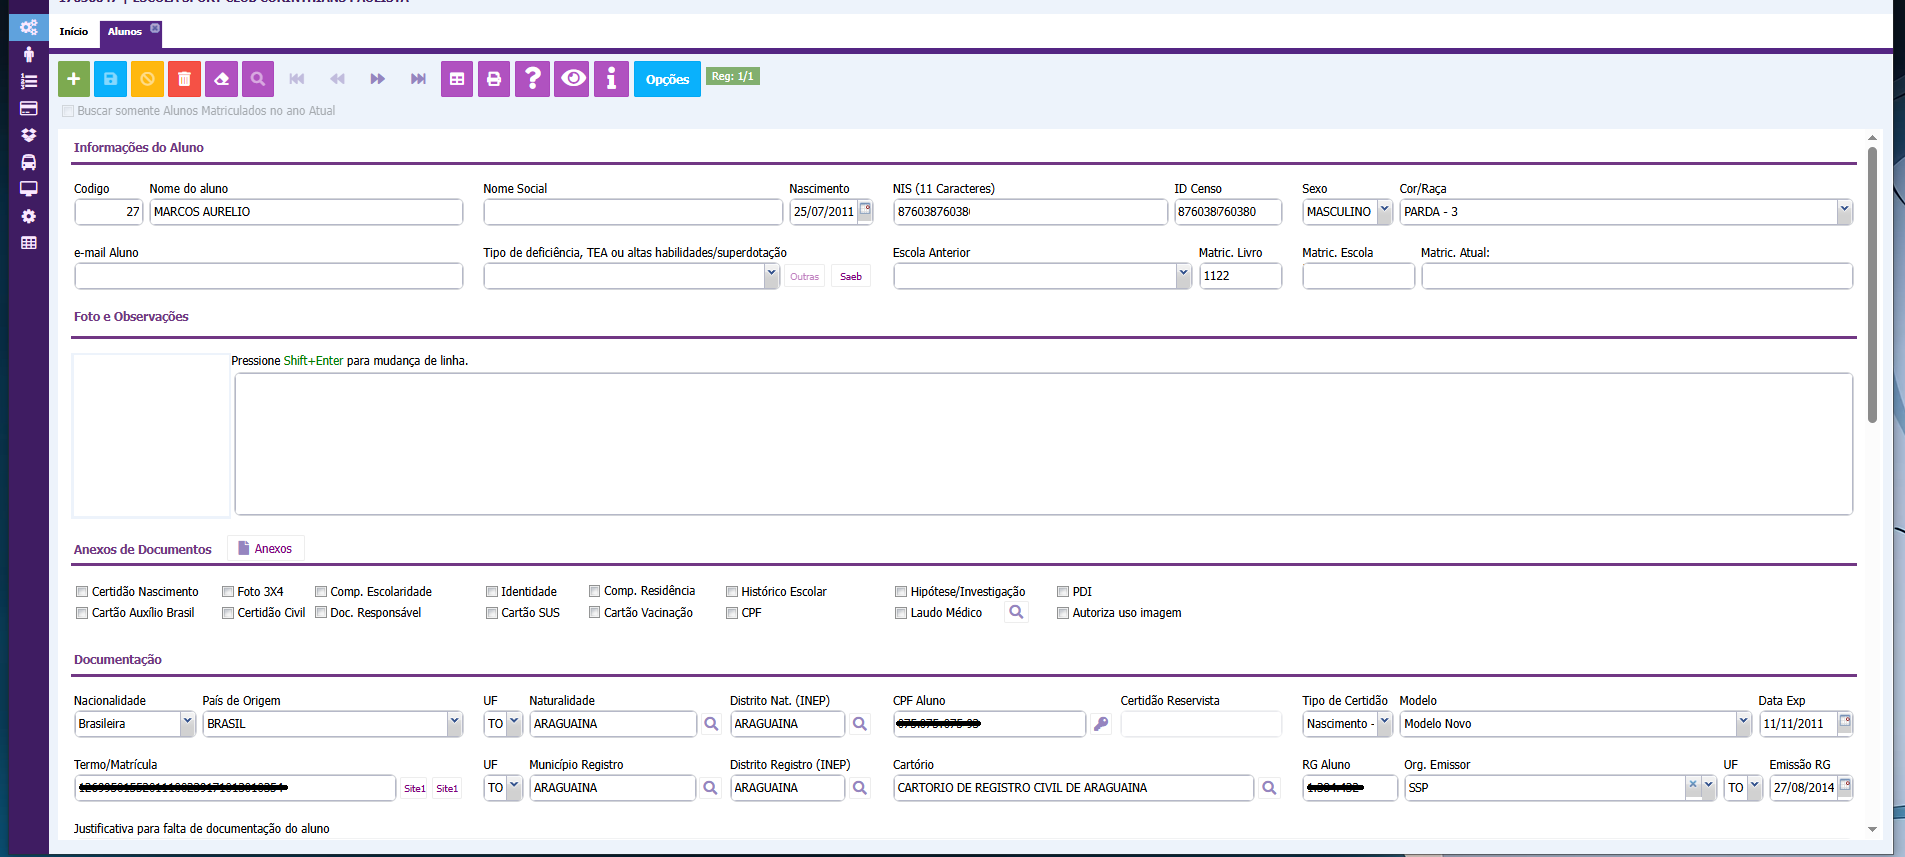This screenshot has width=1905, height=857.
Task: Search Naturalidade with magnifier icon
Action: 711,724
